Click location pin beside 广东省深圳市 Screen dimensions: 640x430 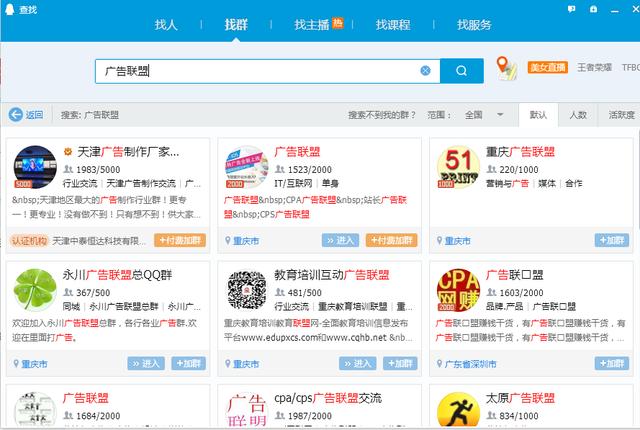(440, 364)
